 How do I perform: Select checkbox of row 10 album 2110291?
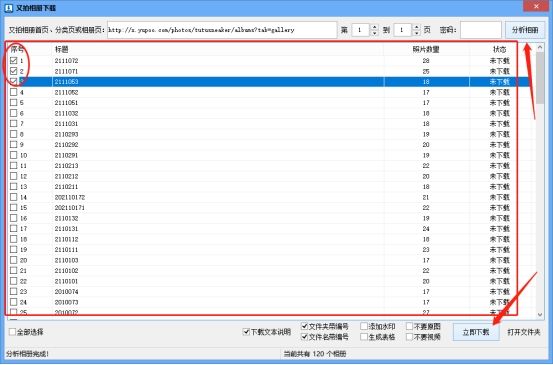[x=13, y=155]
